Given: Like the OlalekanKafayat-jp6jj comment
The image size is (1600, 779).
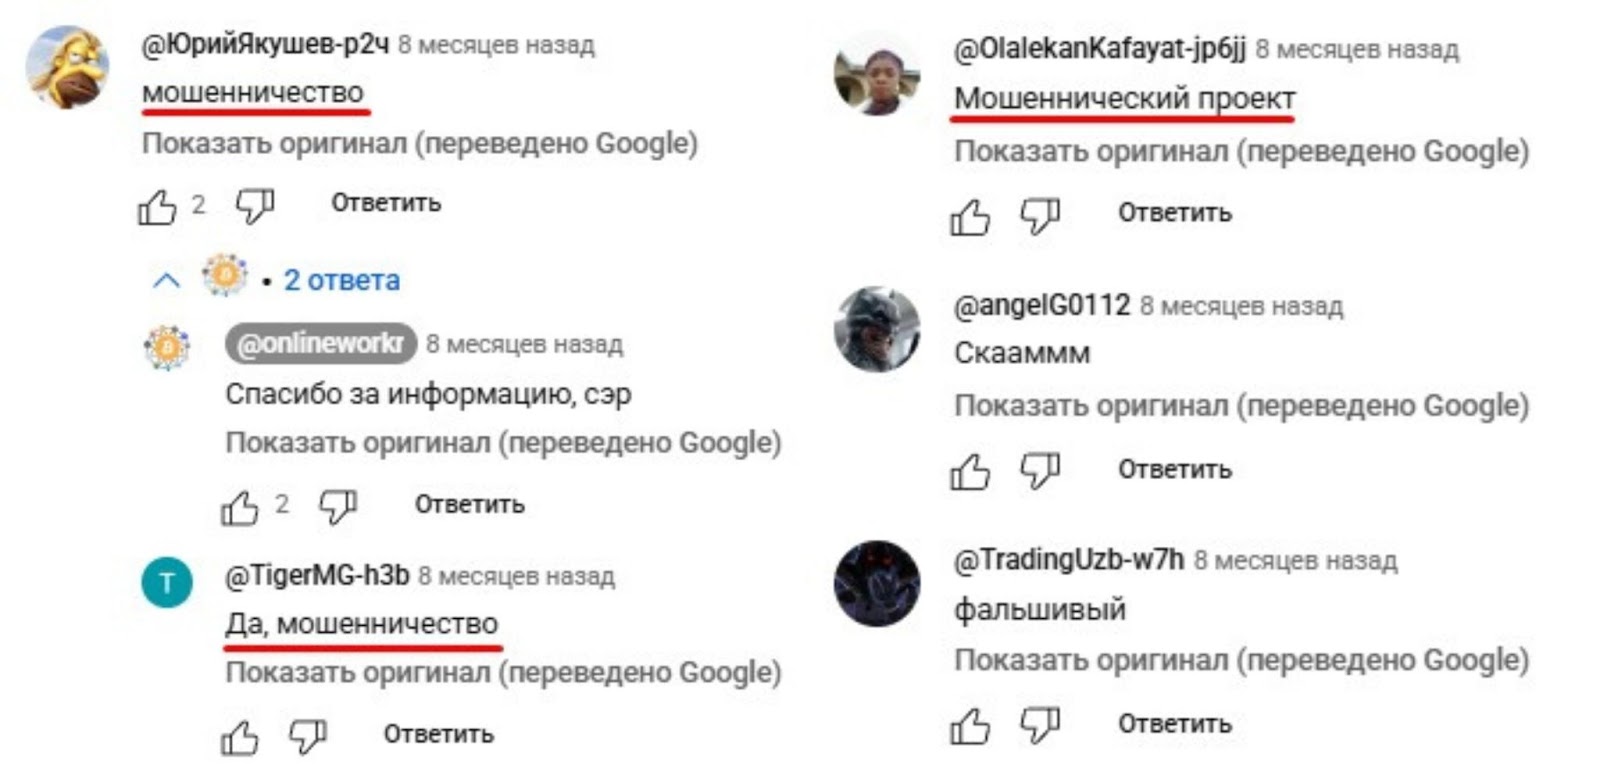Looking at the screenshot, I should pyautogui.click(x=970, y=217).
